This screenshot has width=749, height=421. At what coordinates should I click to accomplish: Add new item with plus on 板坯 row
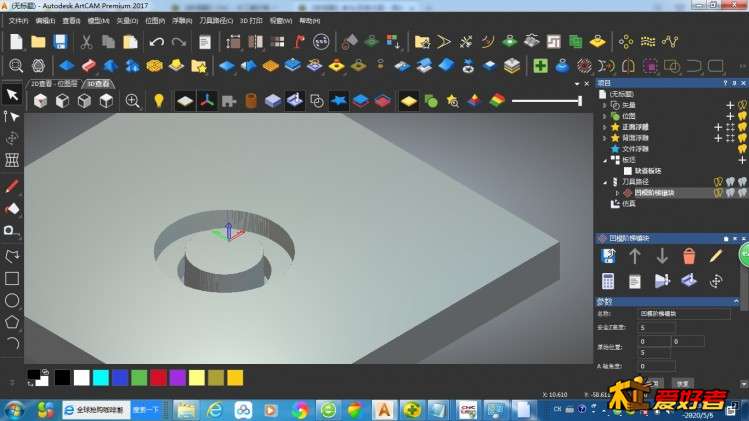click(x=742, y=160)
